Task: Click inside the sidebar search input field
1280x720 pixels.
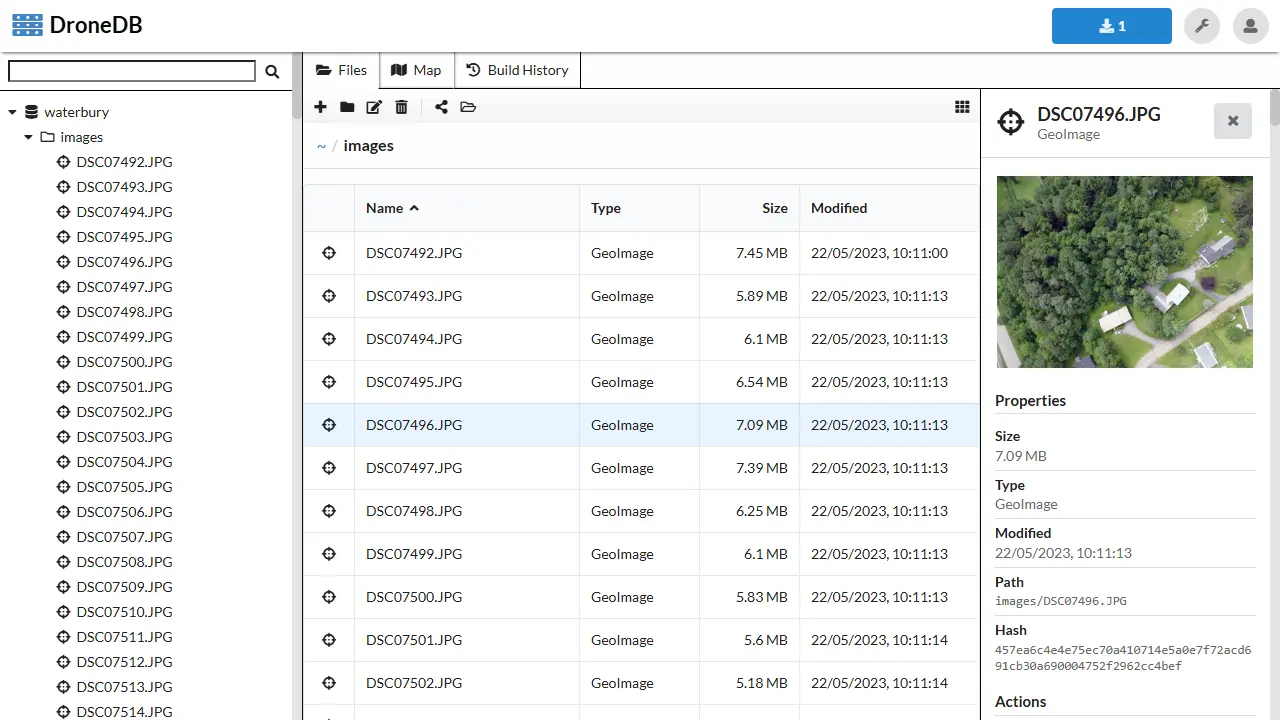Action: [132, 71]
